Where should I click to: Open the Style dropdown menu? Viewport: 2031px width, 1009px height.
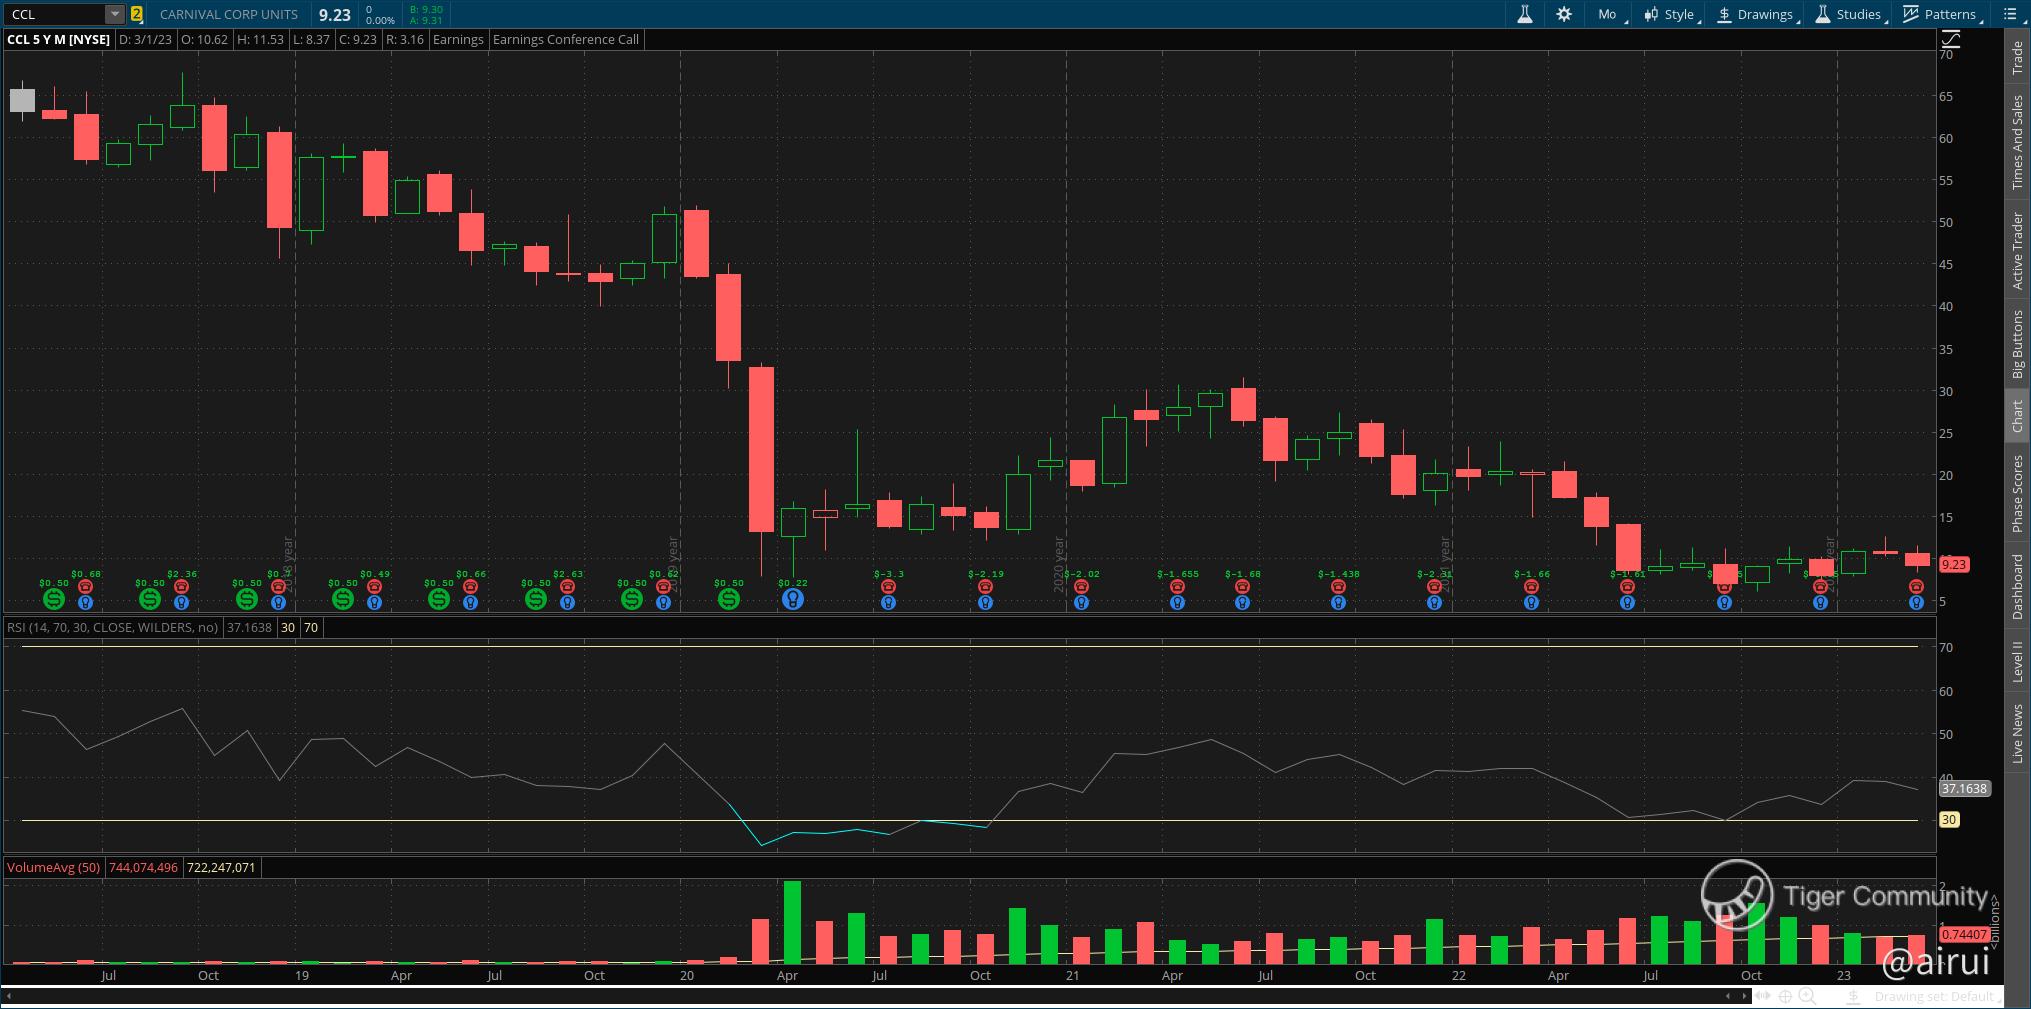coord(1672,14)
